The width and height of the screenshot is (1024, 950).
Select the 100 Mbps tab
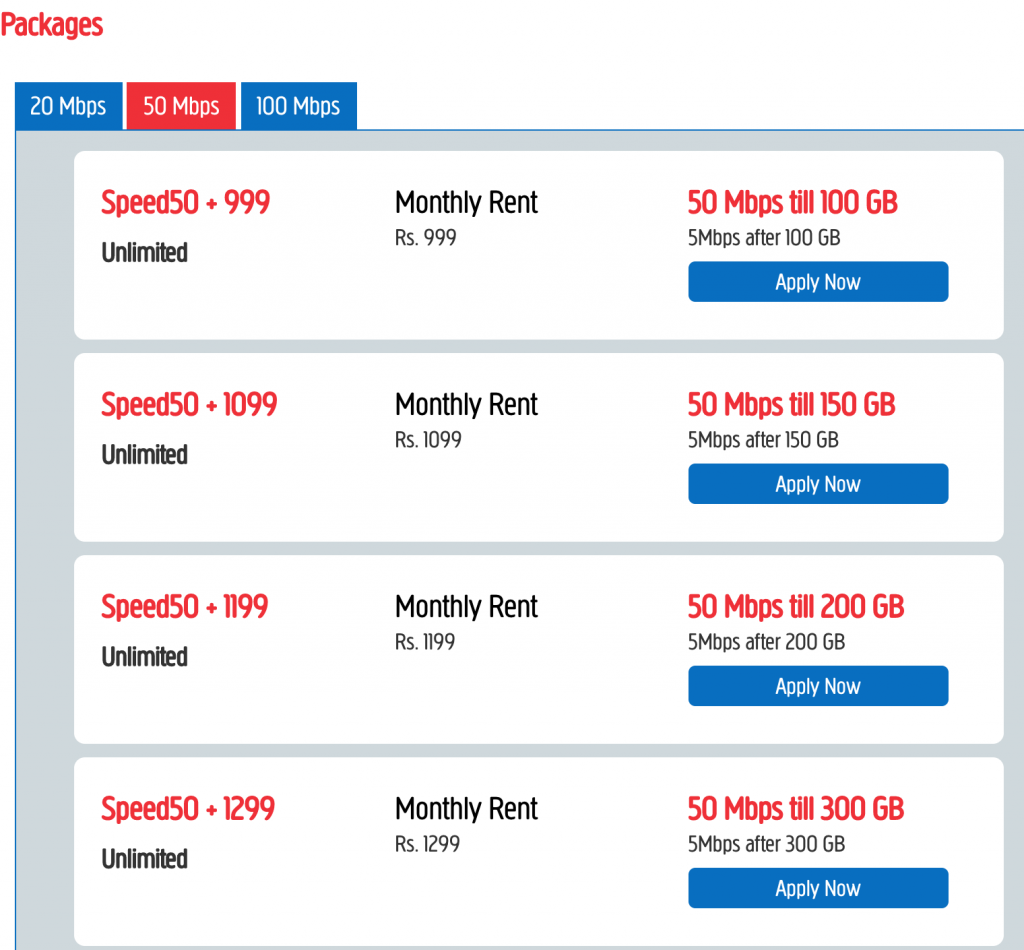point(298,105)
